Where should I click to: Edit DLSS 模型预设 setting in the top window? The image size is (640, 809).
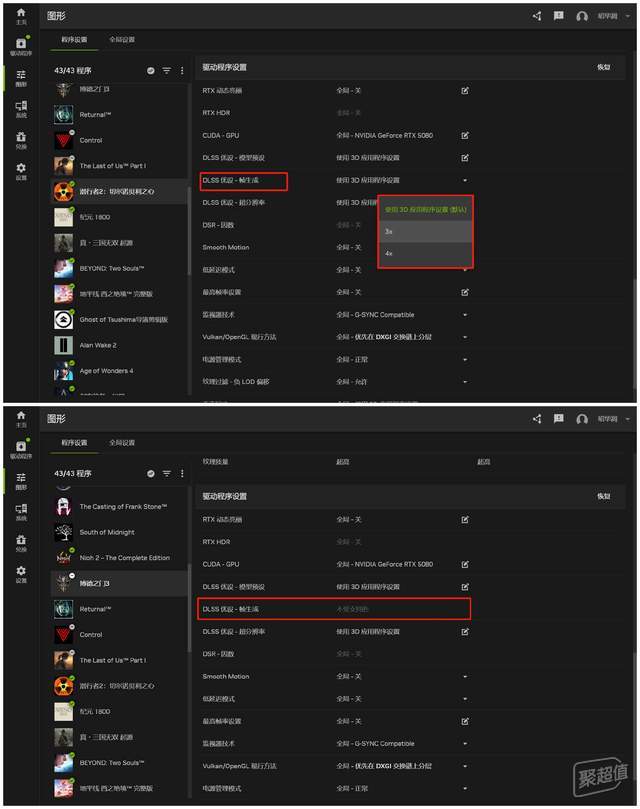point(465,158)
